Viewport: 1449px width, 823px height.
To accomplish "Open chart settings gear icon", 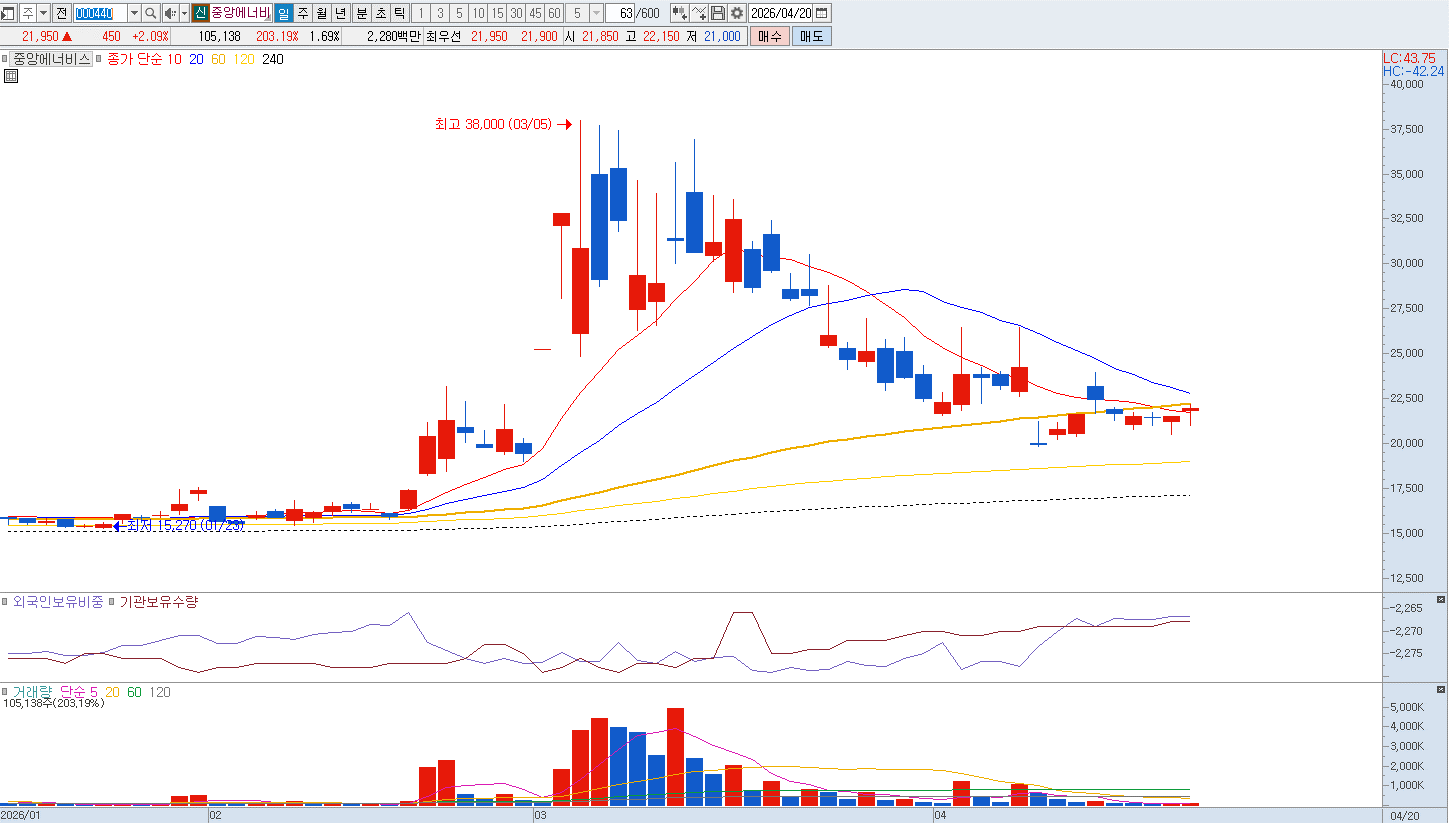I will (737, 13).
